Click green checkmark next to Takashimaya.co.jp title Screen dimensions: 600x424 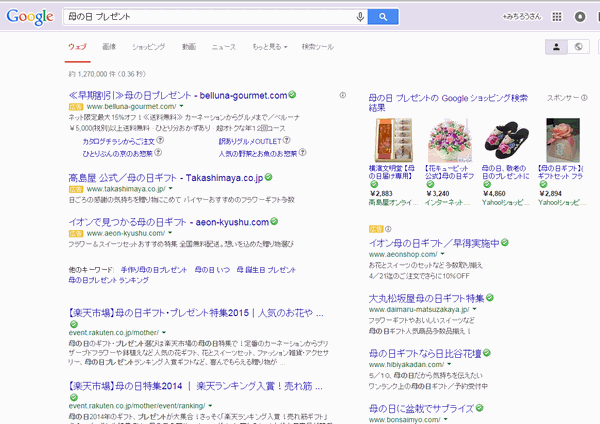pyautogui.click(x=268, y=177)
